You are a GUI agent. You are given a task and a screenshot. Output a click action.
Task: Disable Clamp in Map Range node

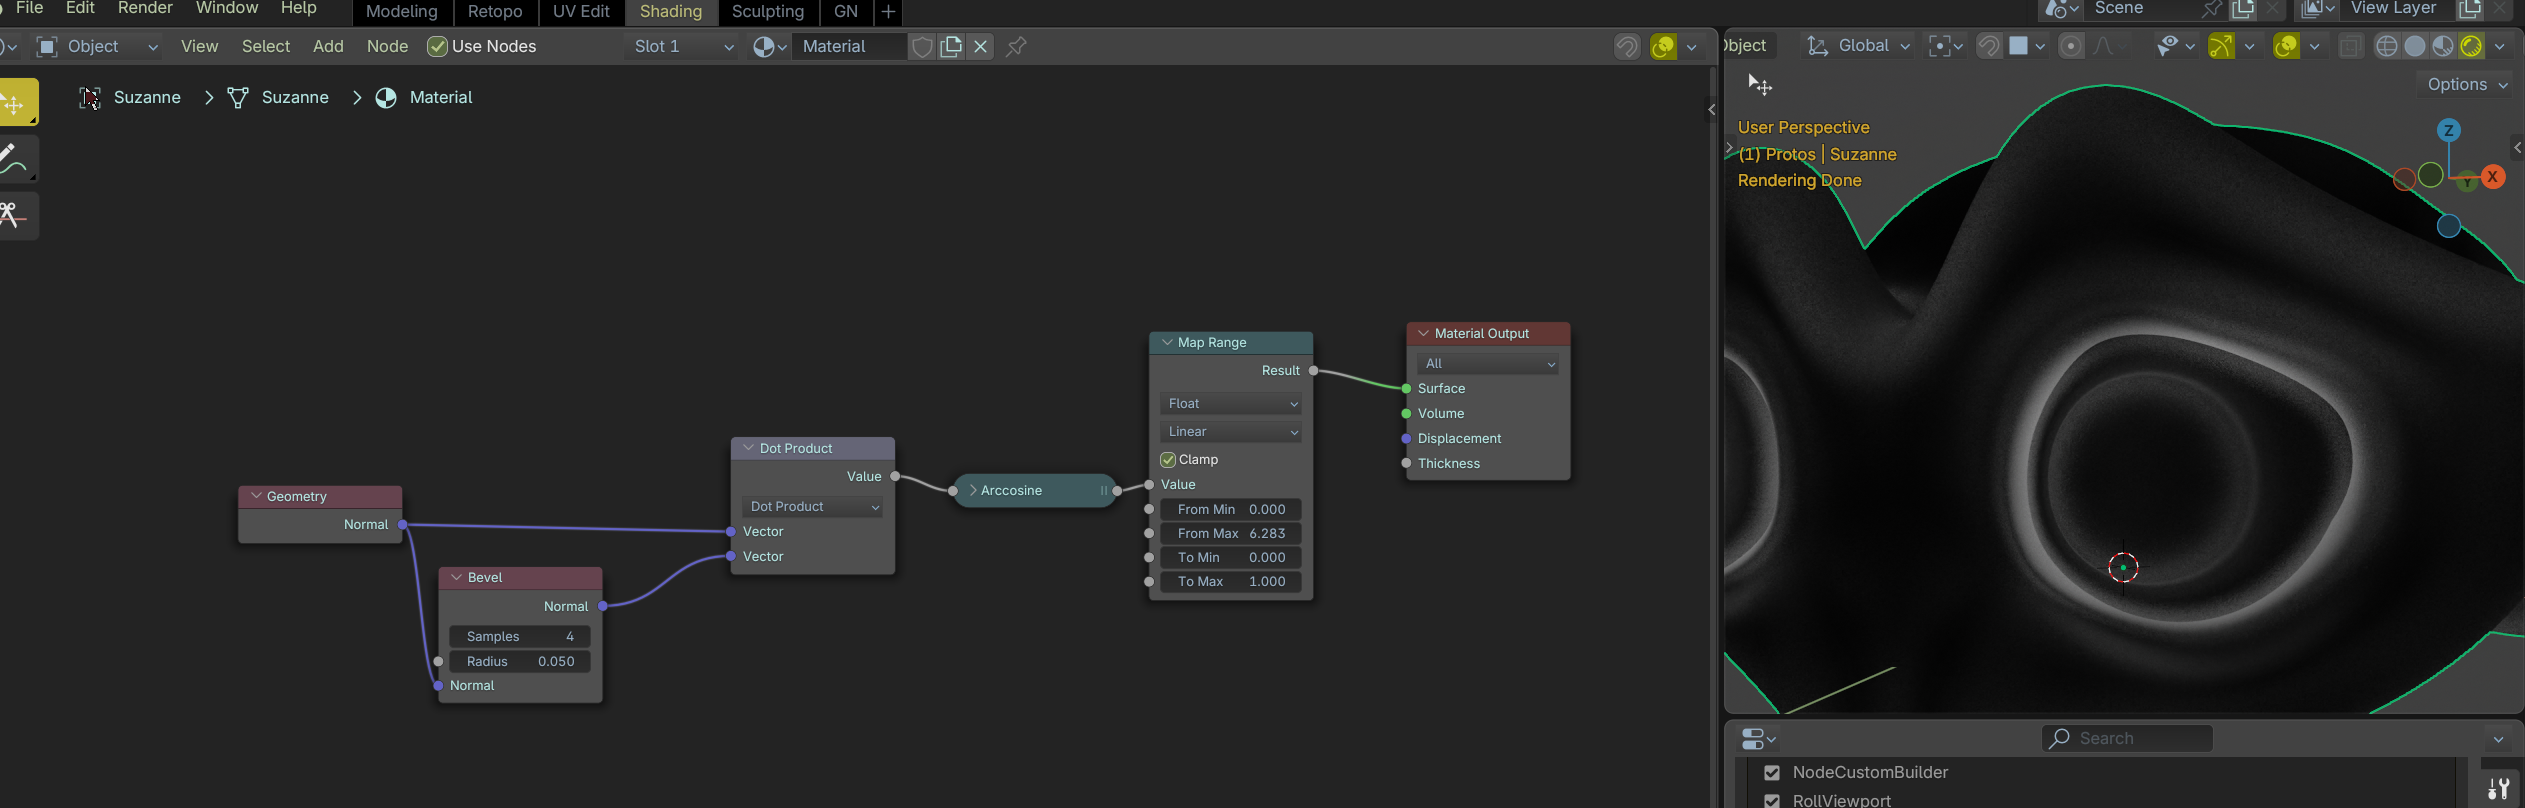coord(1167,460)
